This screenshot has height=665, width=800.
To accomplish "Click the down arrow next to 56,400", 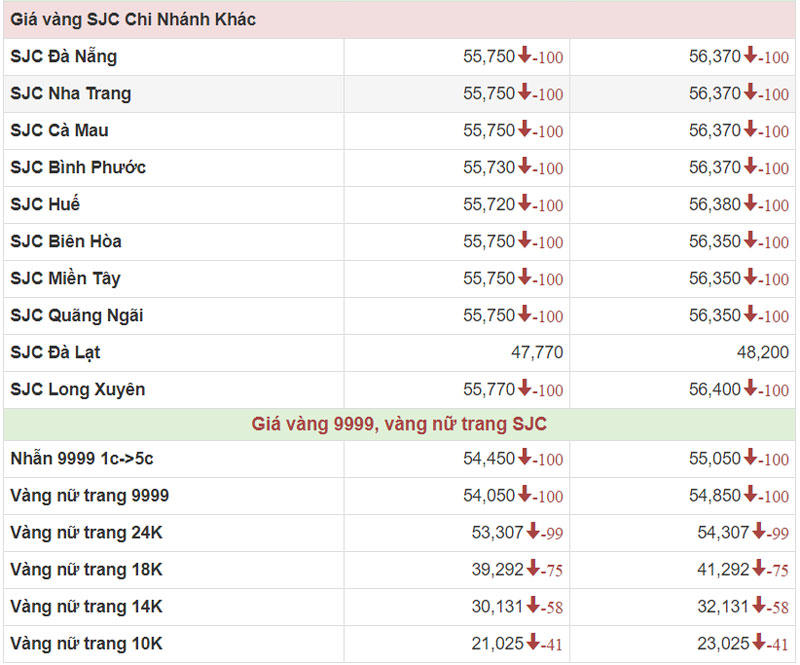I will coord(750,389).
